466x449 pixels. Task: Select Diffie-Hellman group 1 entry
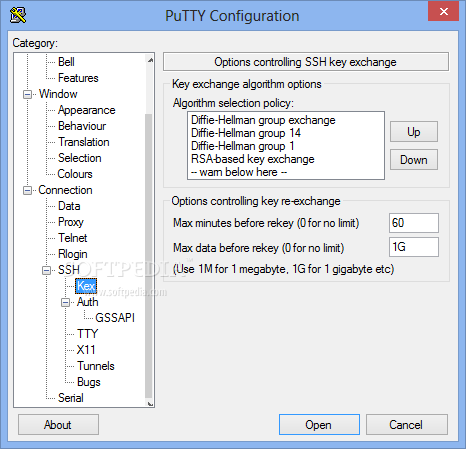[x=286, y=146]
